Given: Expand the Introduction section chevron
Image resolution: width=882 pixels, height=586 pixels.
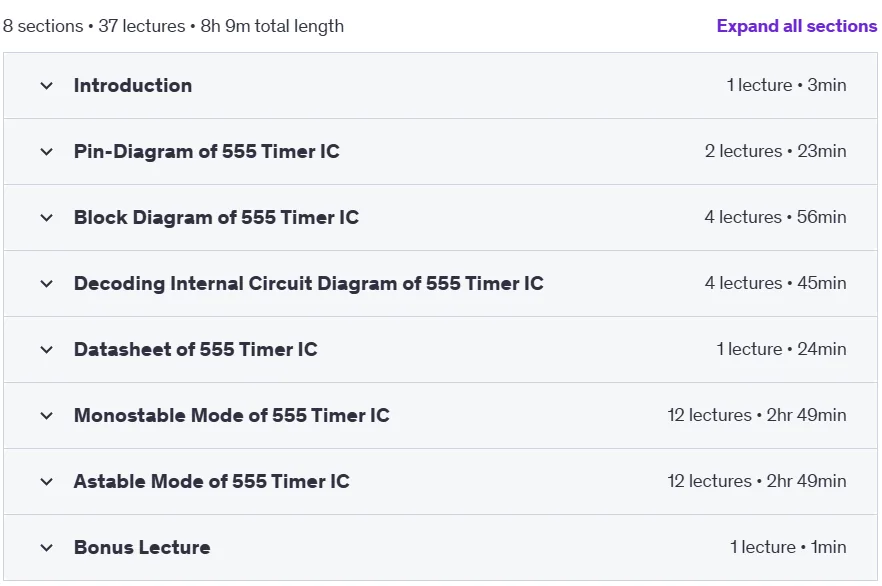Looking at the screenshot, I should (x=47, y=86).
